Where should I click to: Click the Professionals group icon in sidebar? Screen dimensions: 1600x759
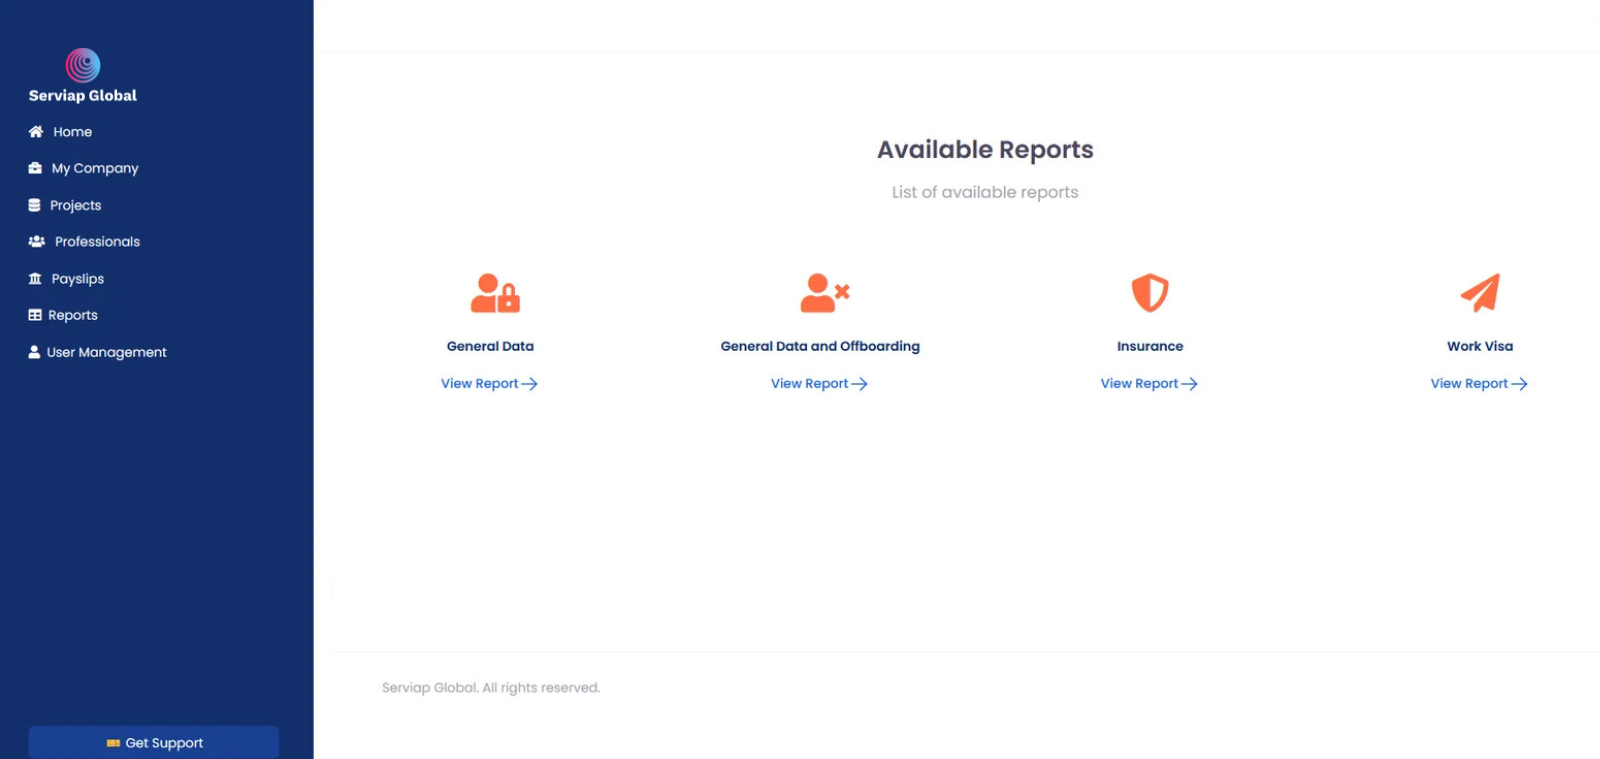[37, 242]
